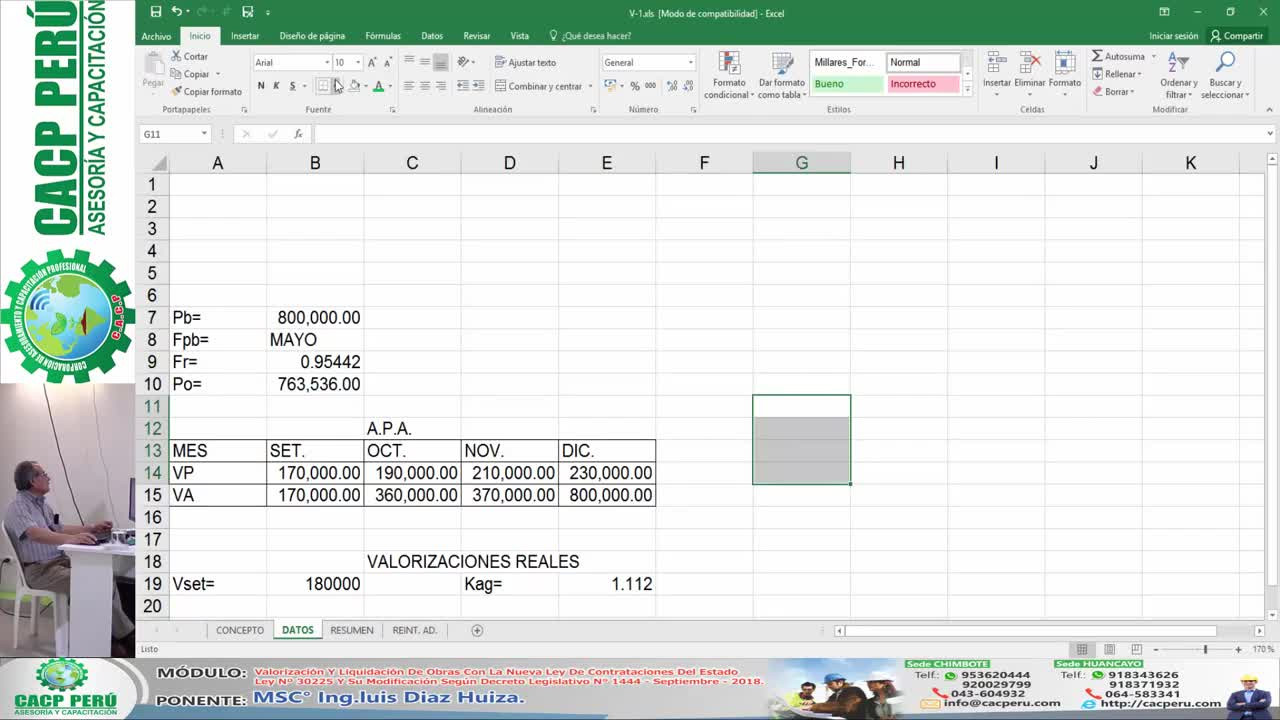Toggle bold with the N button

tap(260, 87)
